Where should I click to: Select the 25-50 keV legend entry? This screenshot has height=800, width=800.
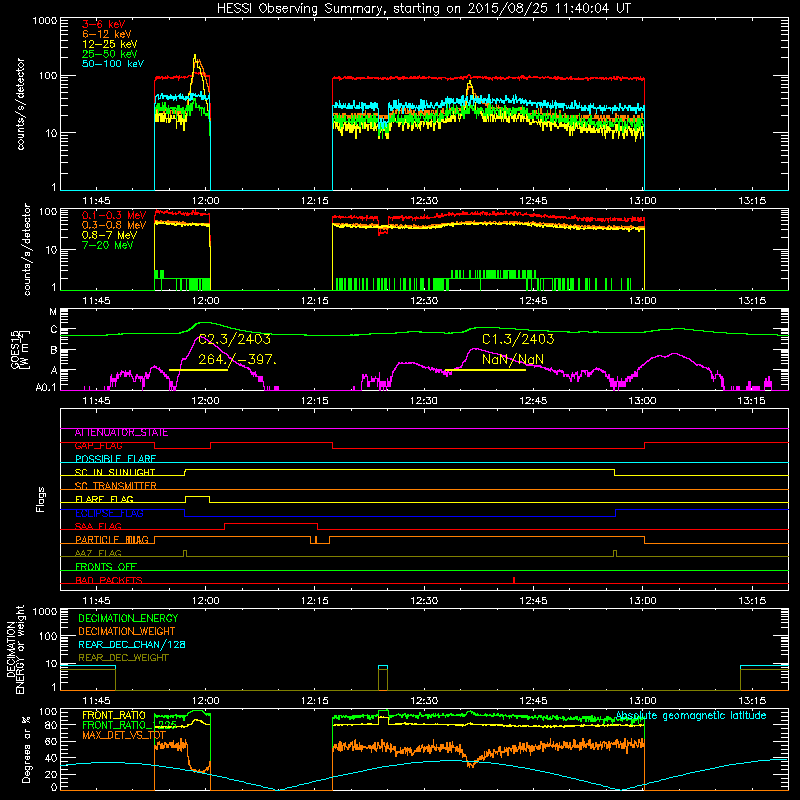(x=110, y=54)
